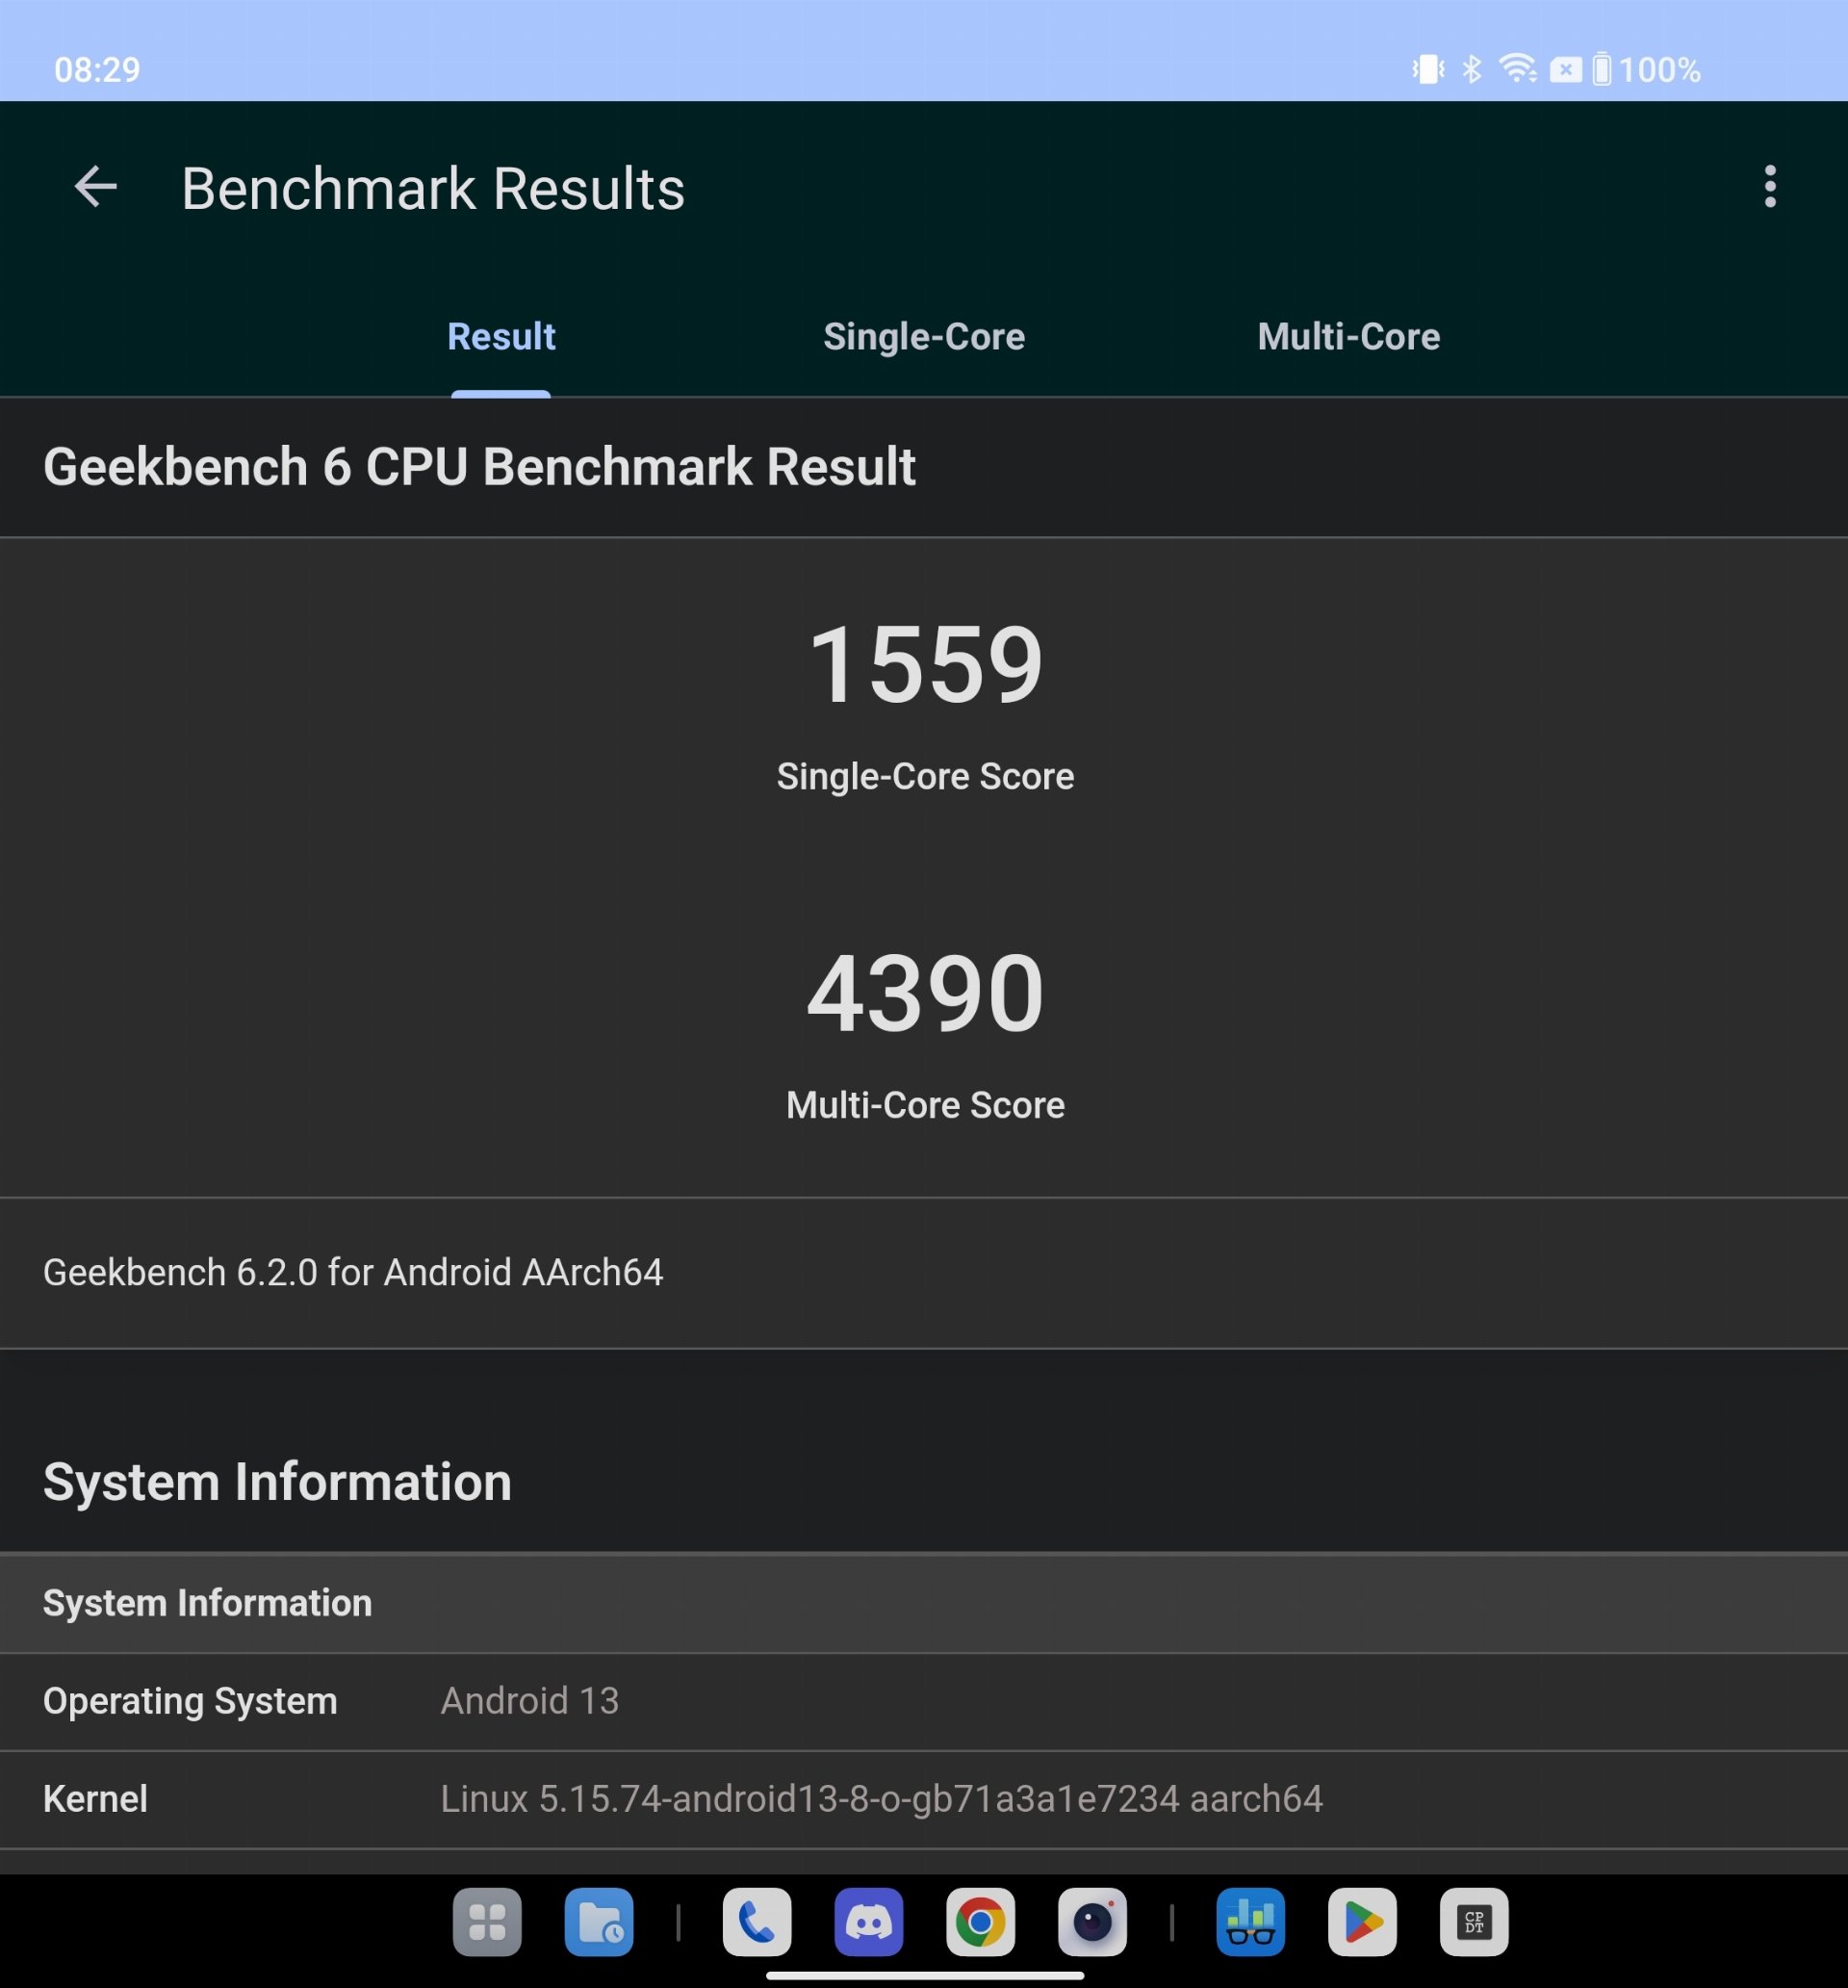Tap the Bluetooth status icon
This screenshot has width=1848, height=1988.
(1472, 69)
